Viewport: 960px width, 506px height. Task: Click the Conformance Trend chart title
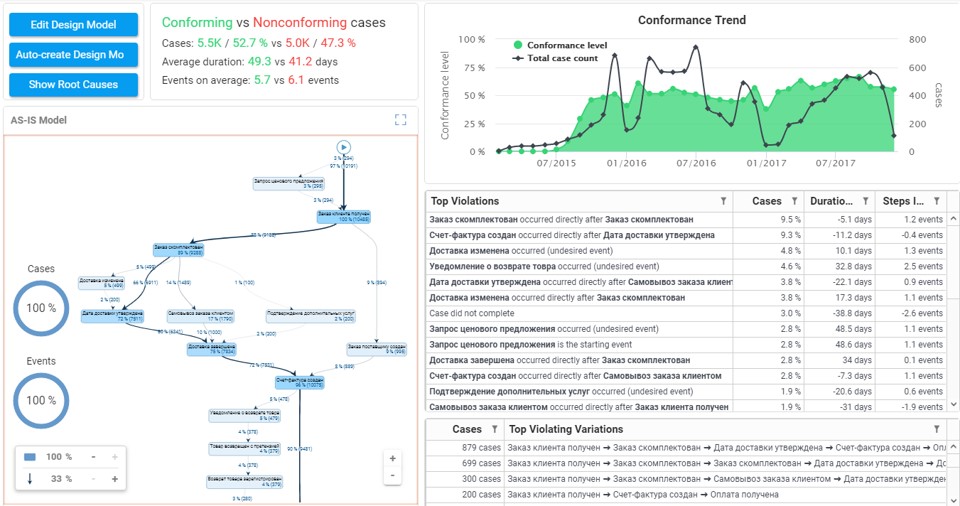(692, 20)
